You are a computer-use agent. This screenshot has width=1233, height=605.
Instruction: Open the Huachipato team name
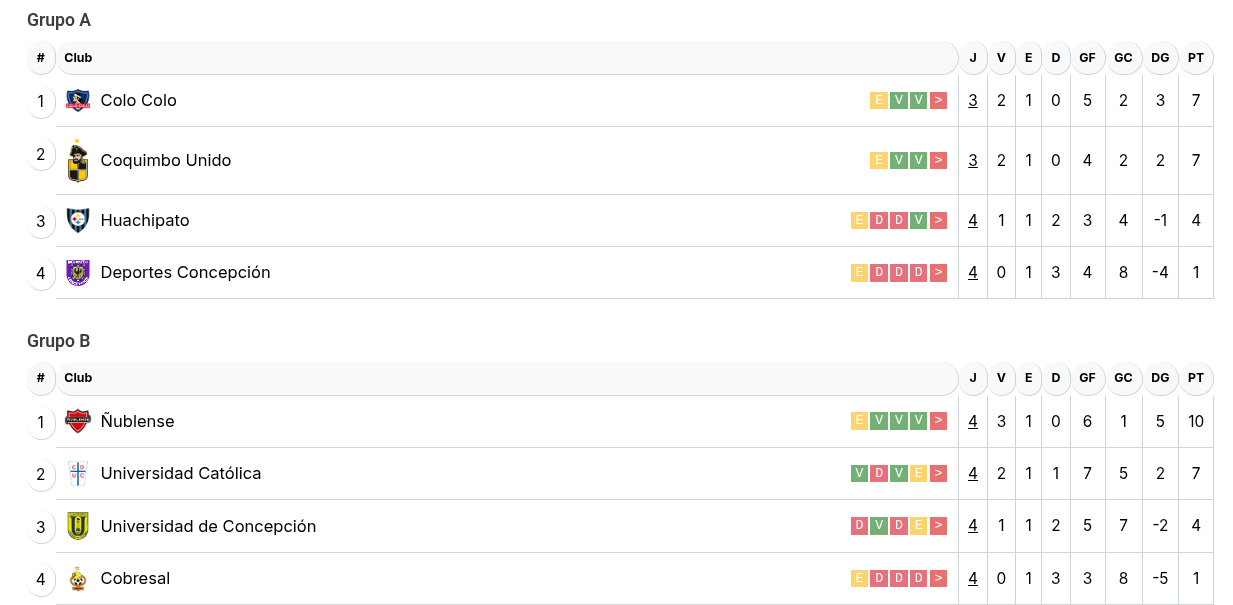[145, 220]
